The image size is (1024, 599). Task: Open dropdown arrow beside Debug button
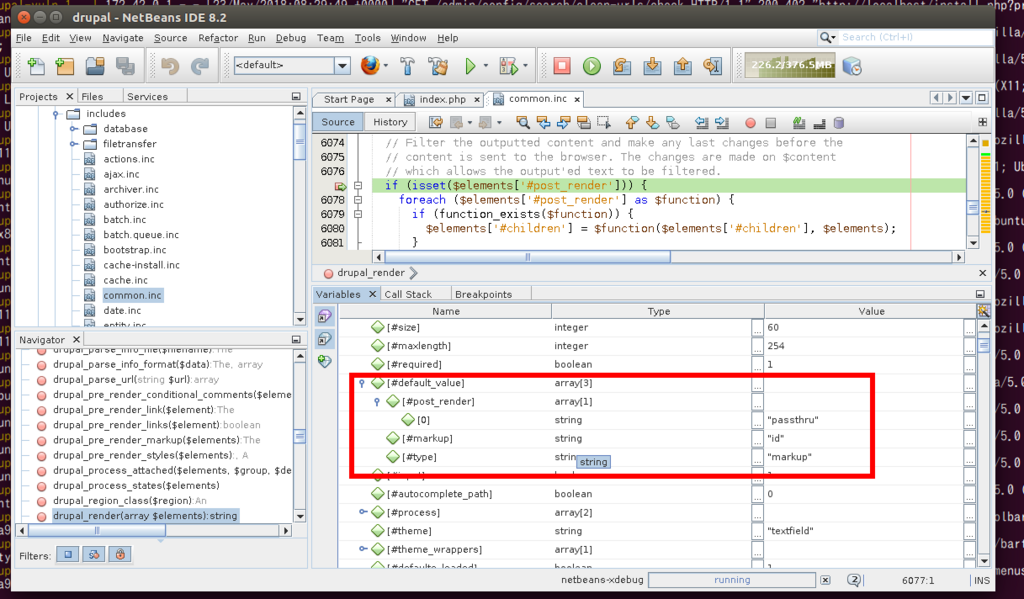click(525, 65)
